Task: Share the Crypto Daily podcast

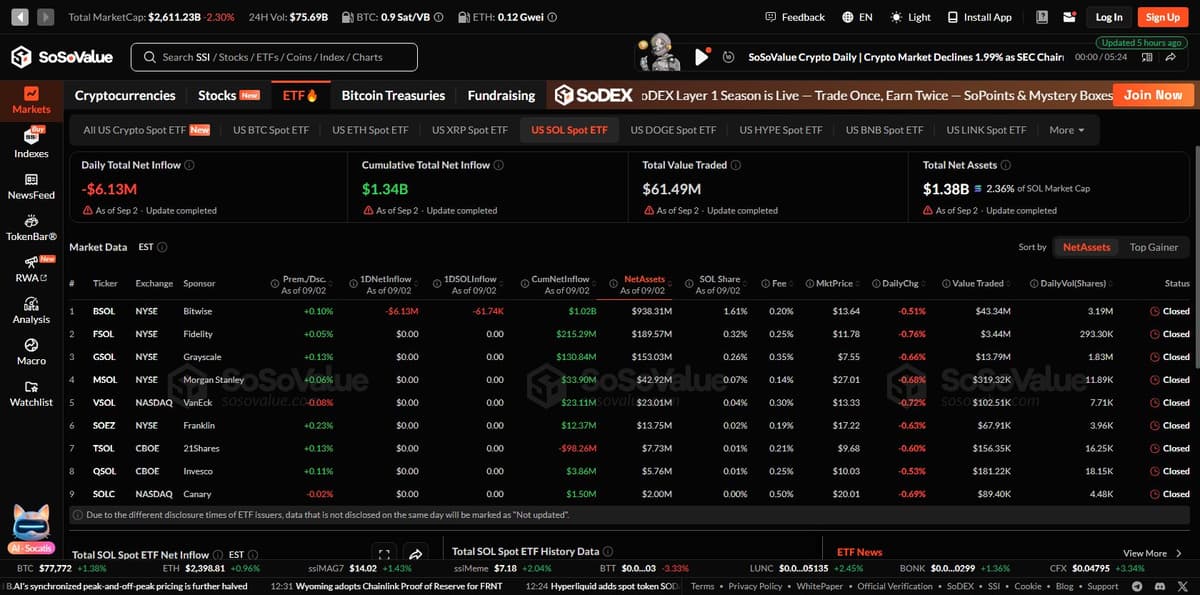Action: pos(1170,57)
